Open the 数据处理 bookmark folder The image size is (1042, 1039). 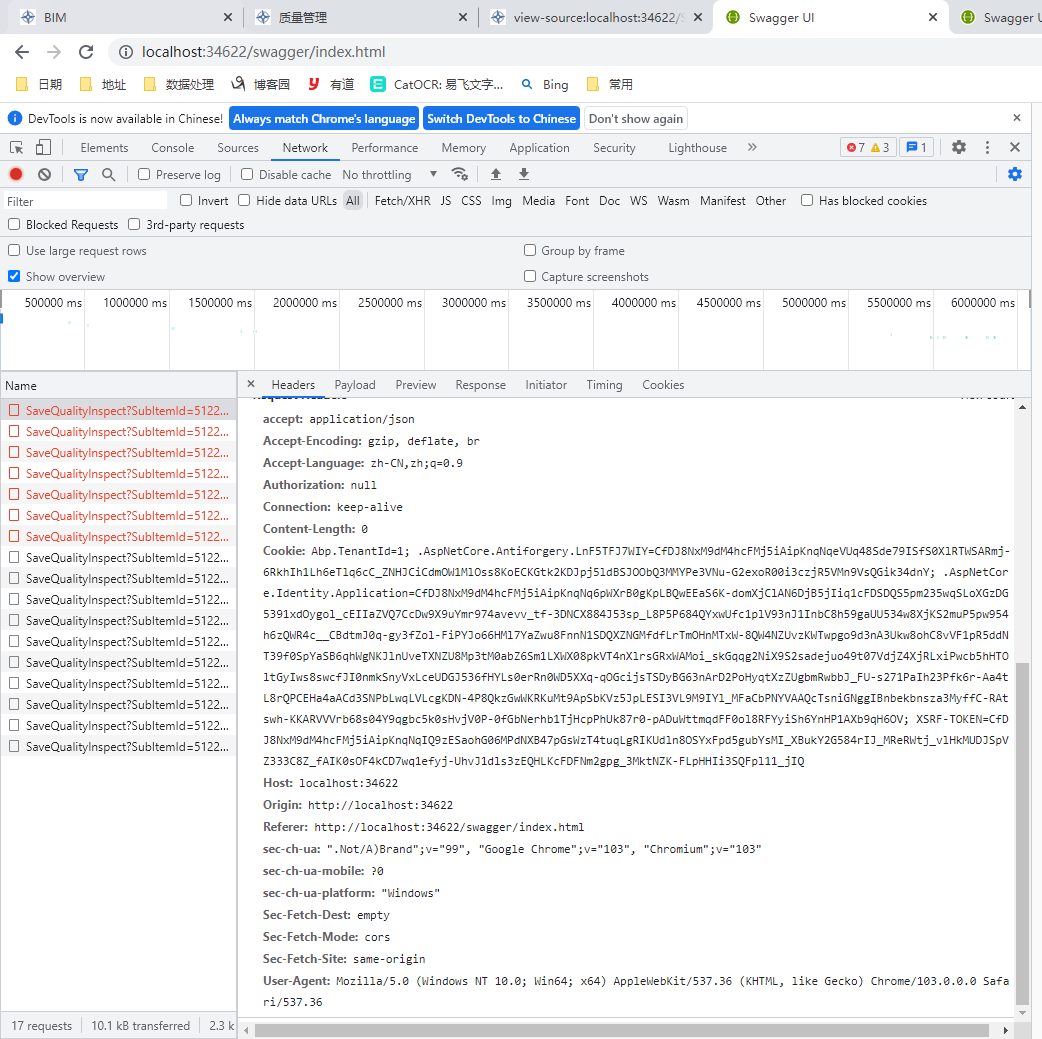point(179,84)
